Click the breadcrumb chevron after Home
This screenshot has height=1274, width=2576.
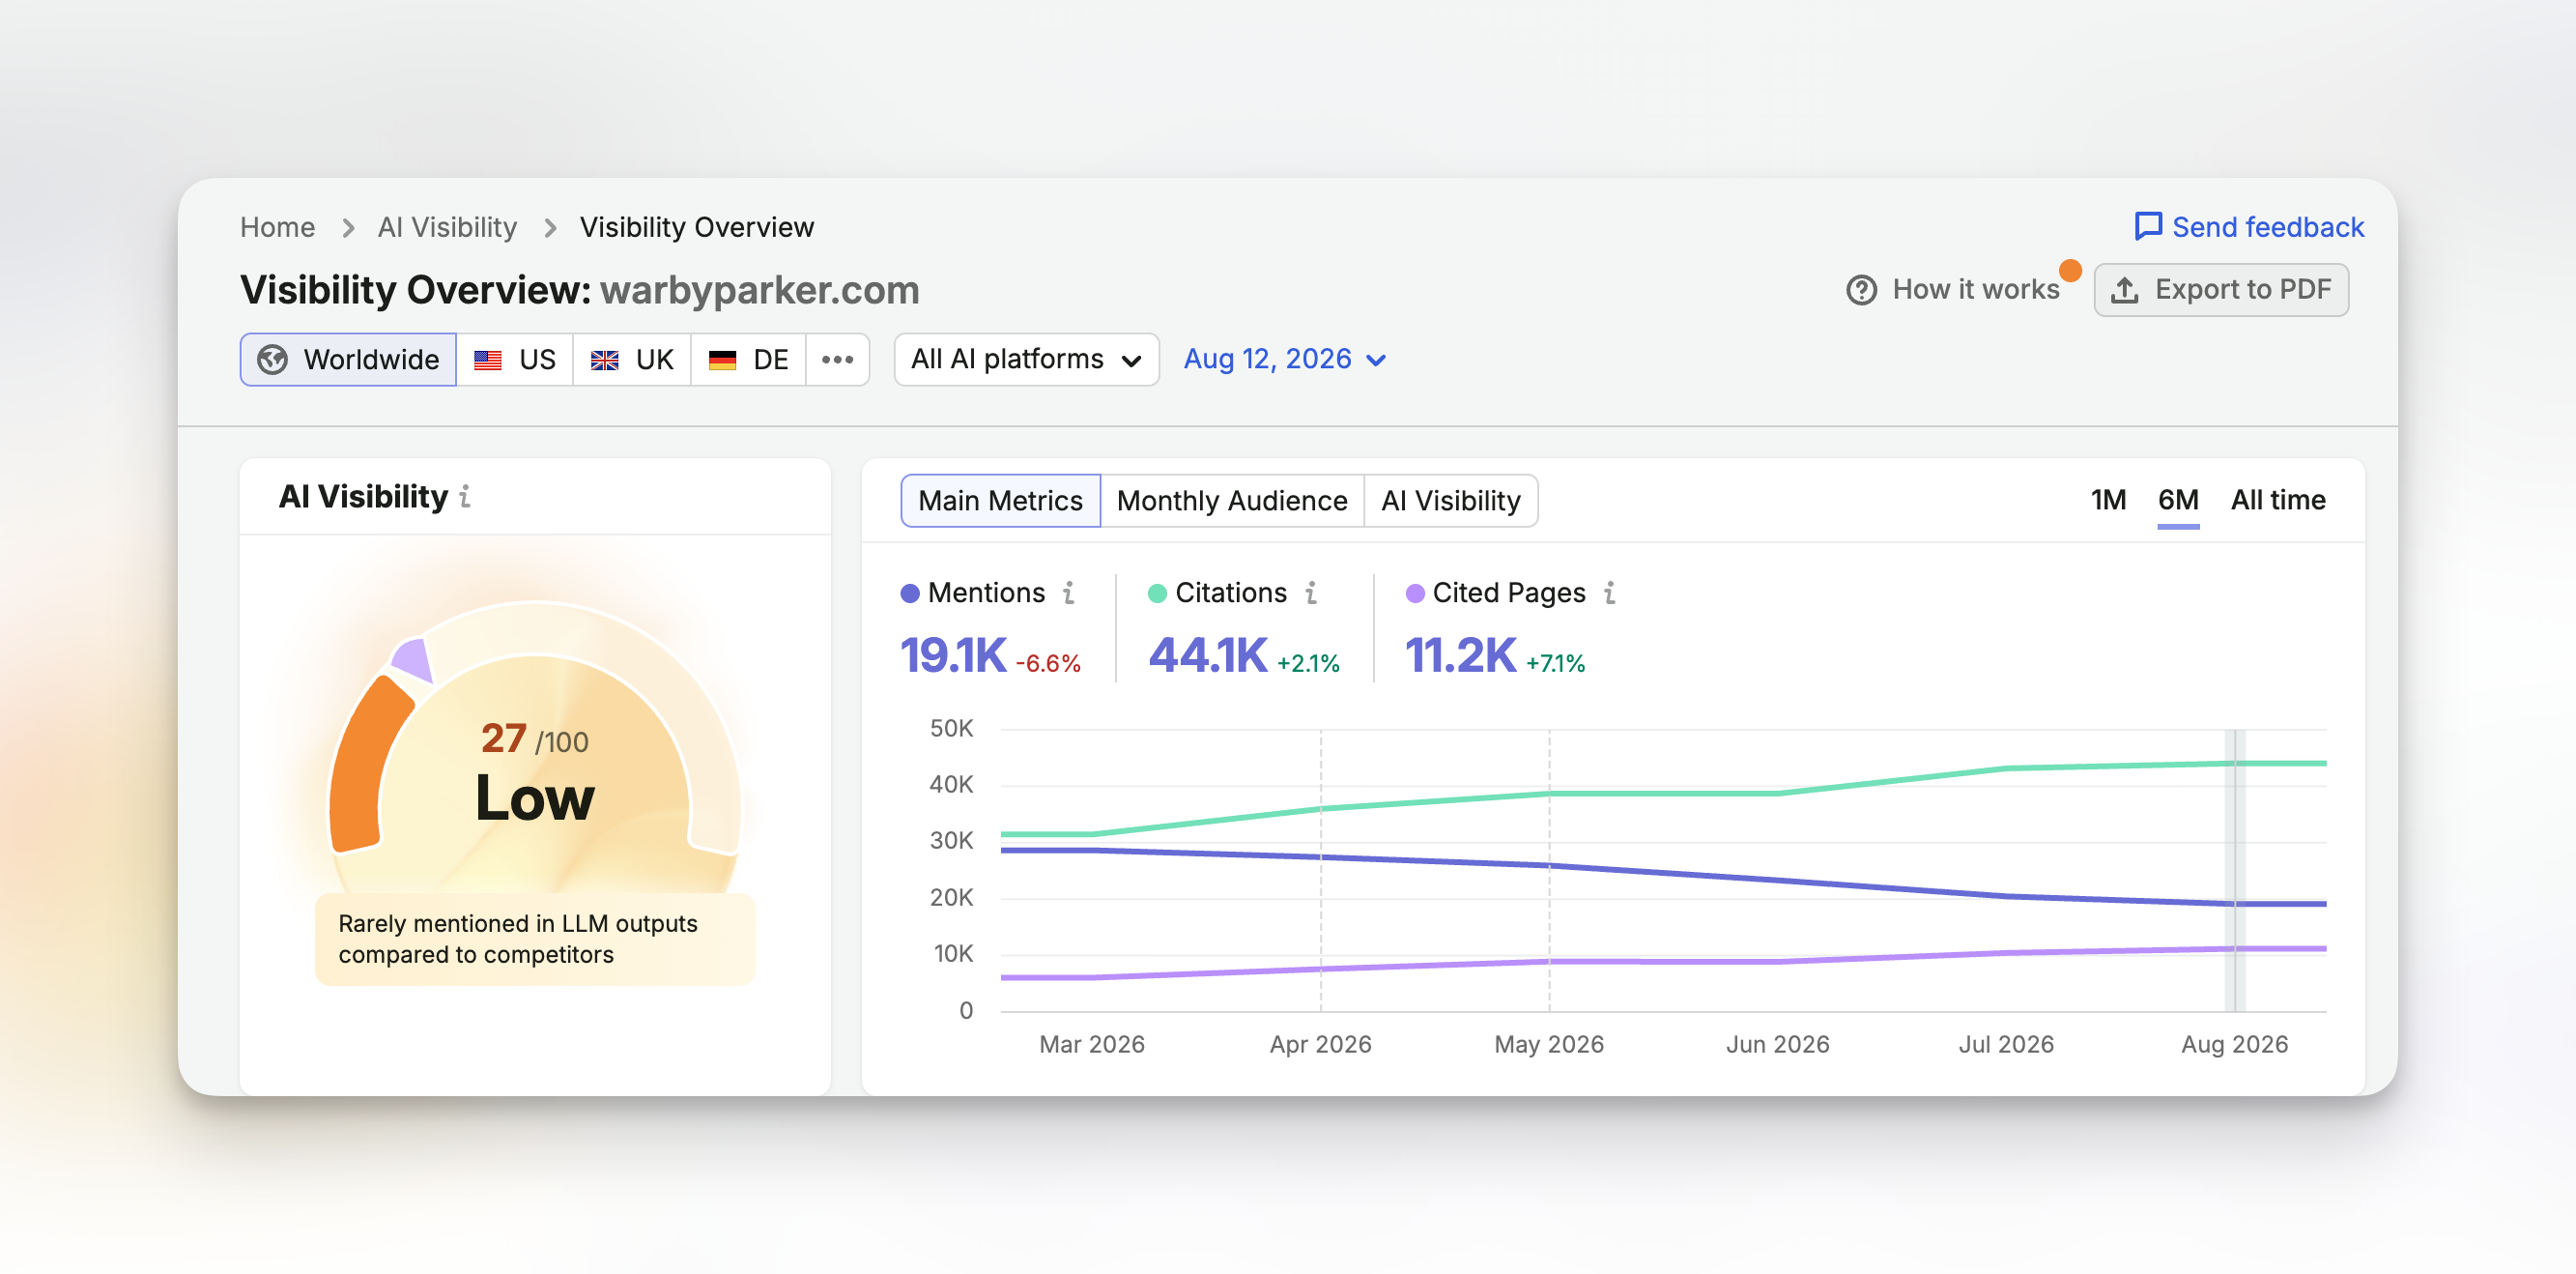(x=348, y=228)
